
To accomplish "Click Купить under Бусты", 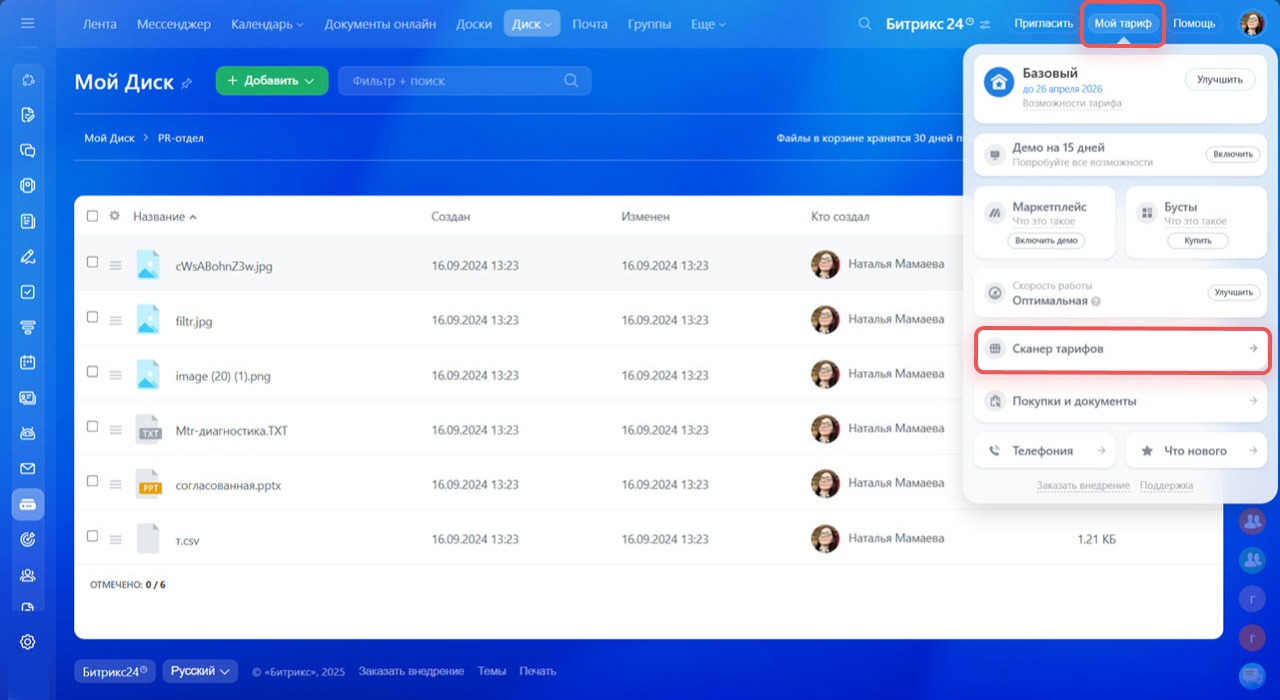I will 1197,241.
